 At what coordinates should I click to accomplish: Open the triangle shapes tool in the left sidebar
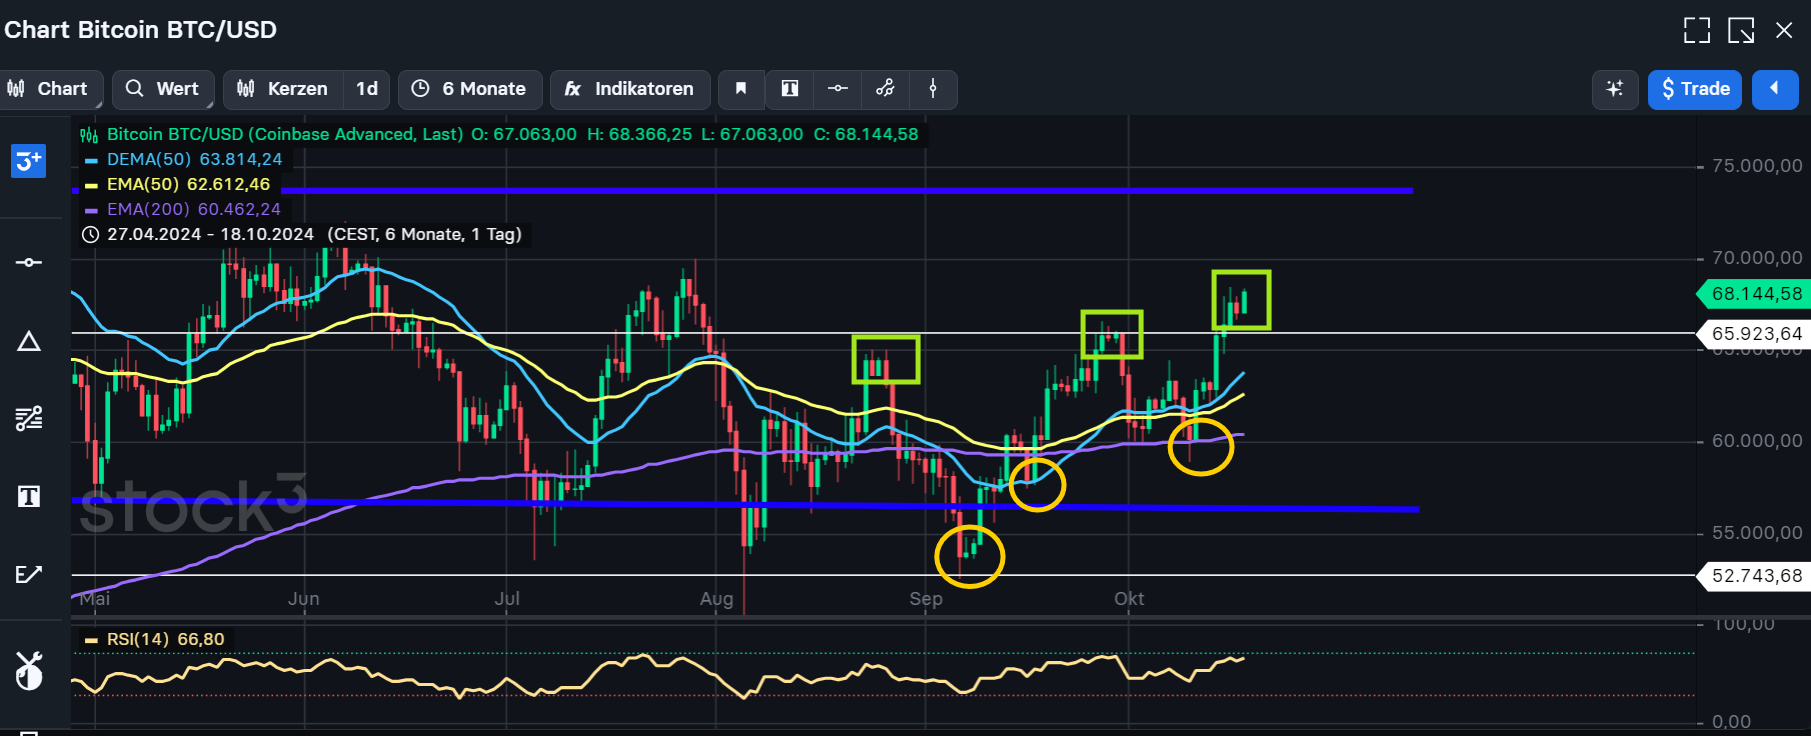click(x=29, y=342)
